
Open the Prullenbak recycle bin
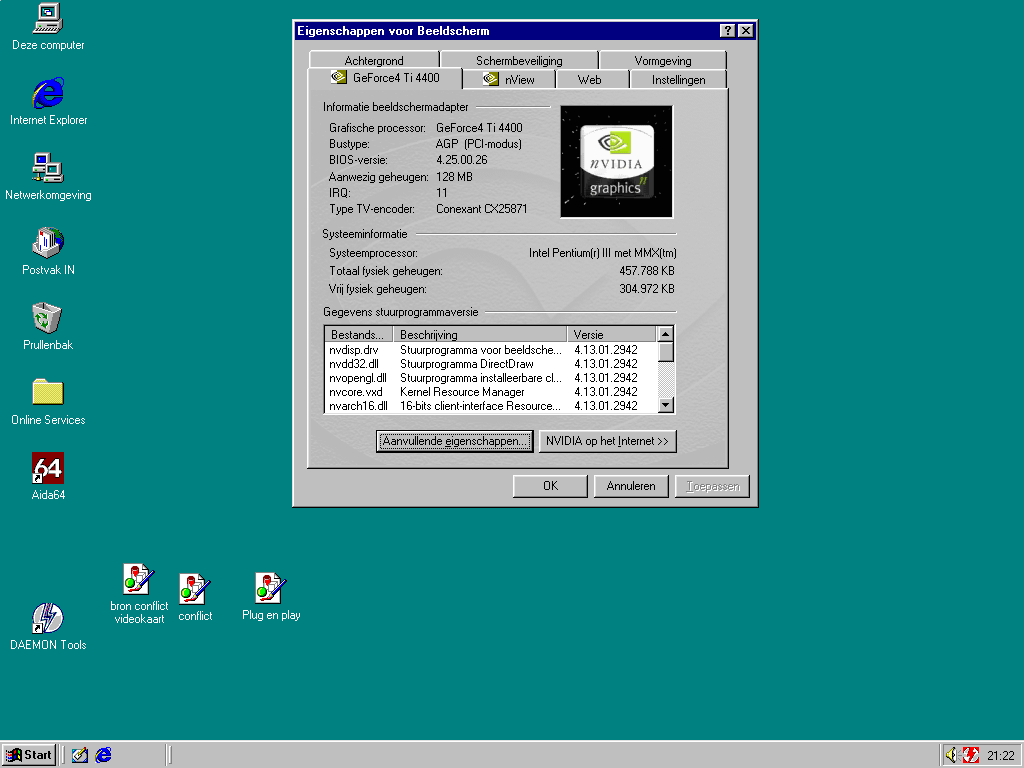click(x=47, y=319)
